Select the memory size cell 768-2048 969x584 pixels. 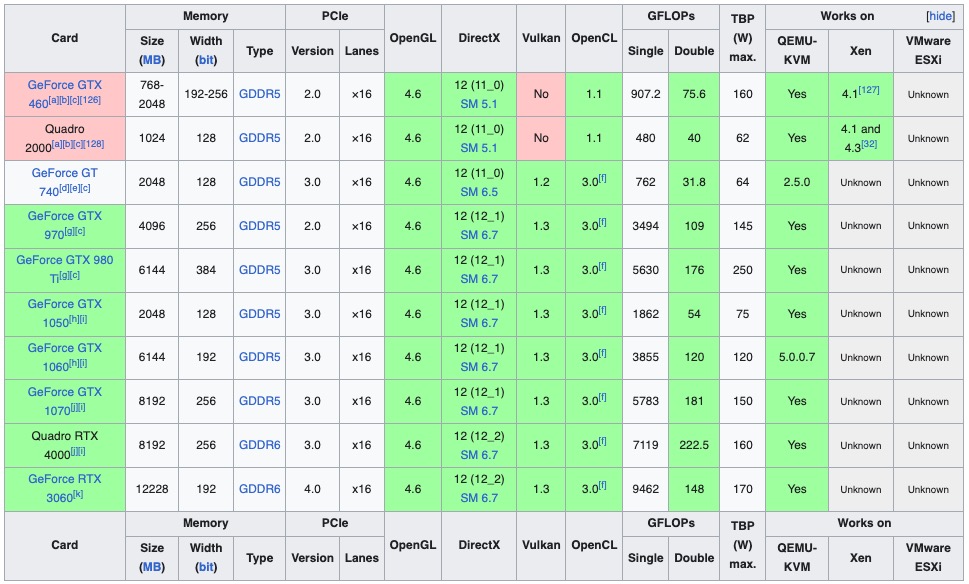[152, 95]
